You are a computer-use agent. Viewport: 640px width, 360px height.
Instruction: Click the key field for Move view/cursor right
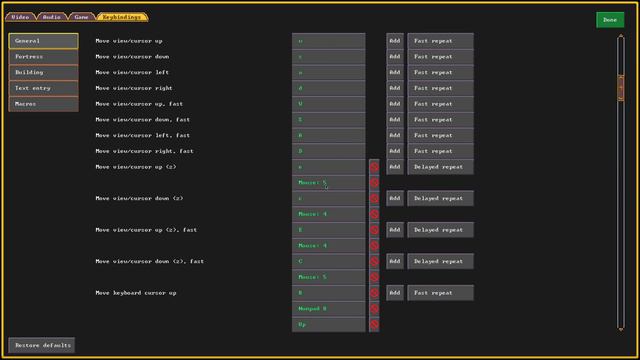pyautogui.click(x=329, y=88)
